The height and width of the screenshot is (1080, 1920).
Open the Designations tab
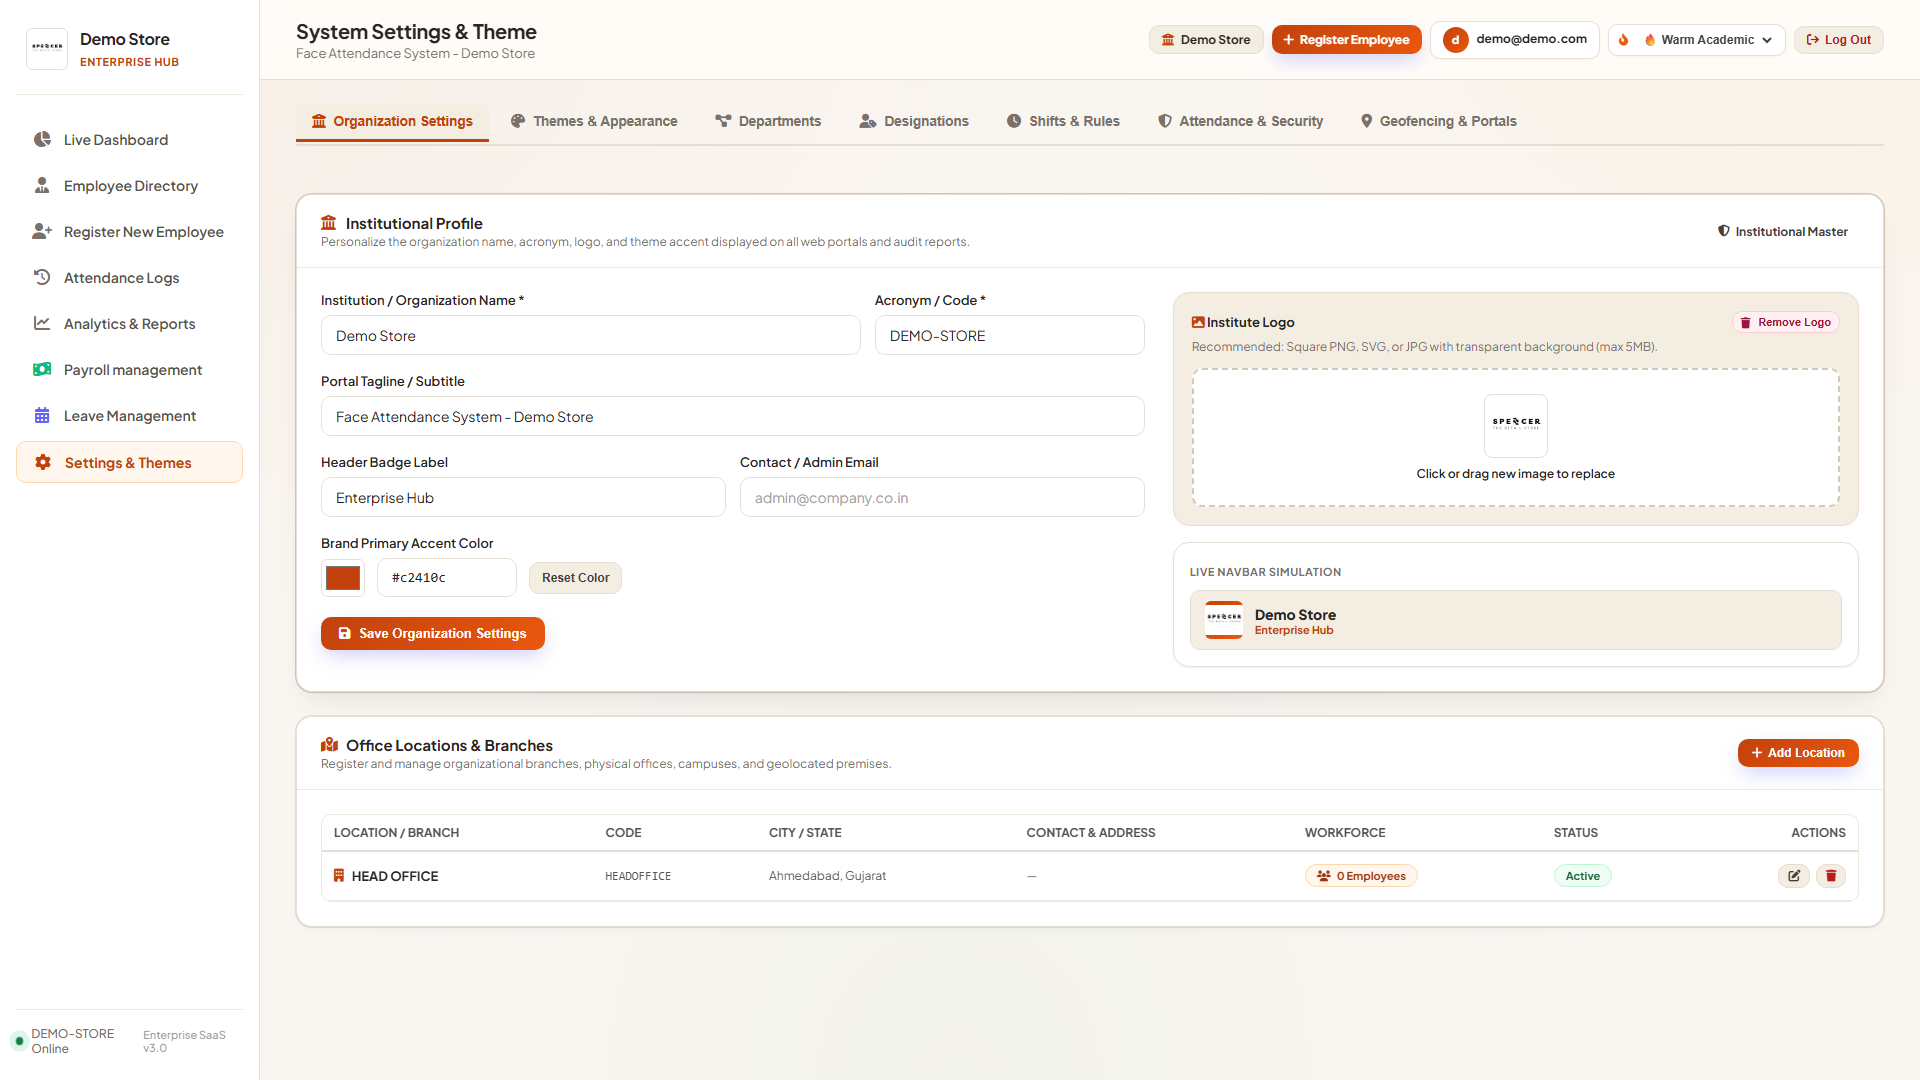point(914,121)
